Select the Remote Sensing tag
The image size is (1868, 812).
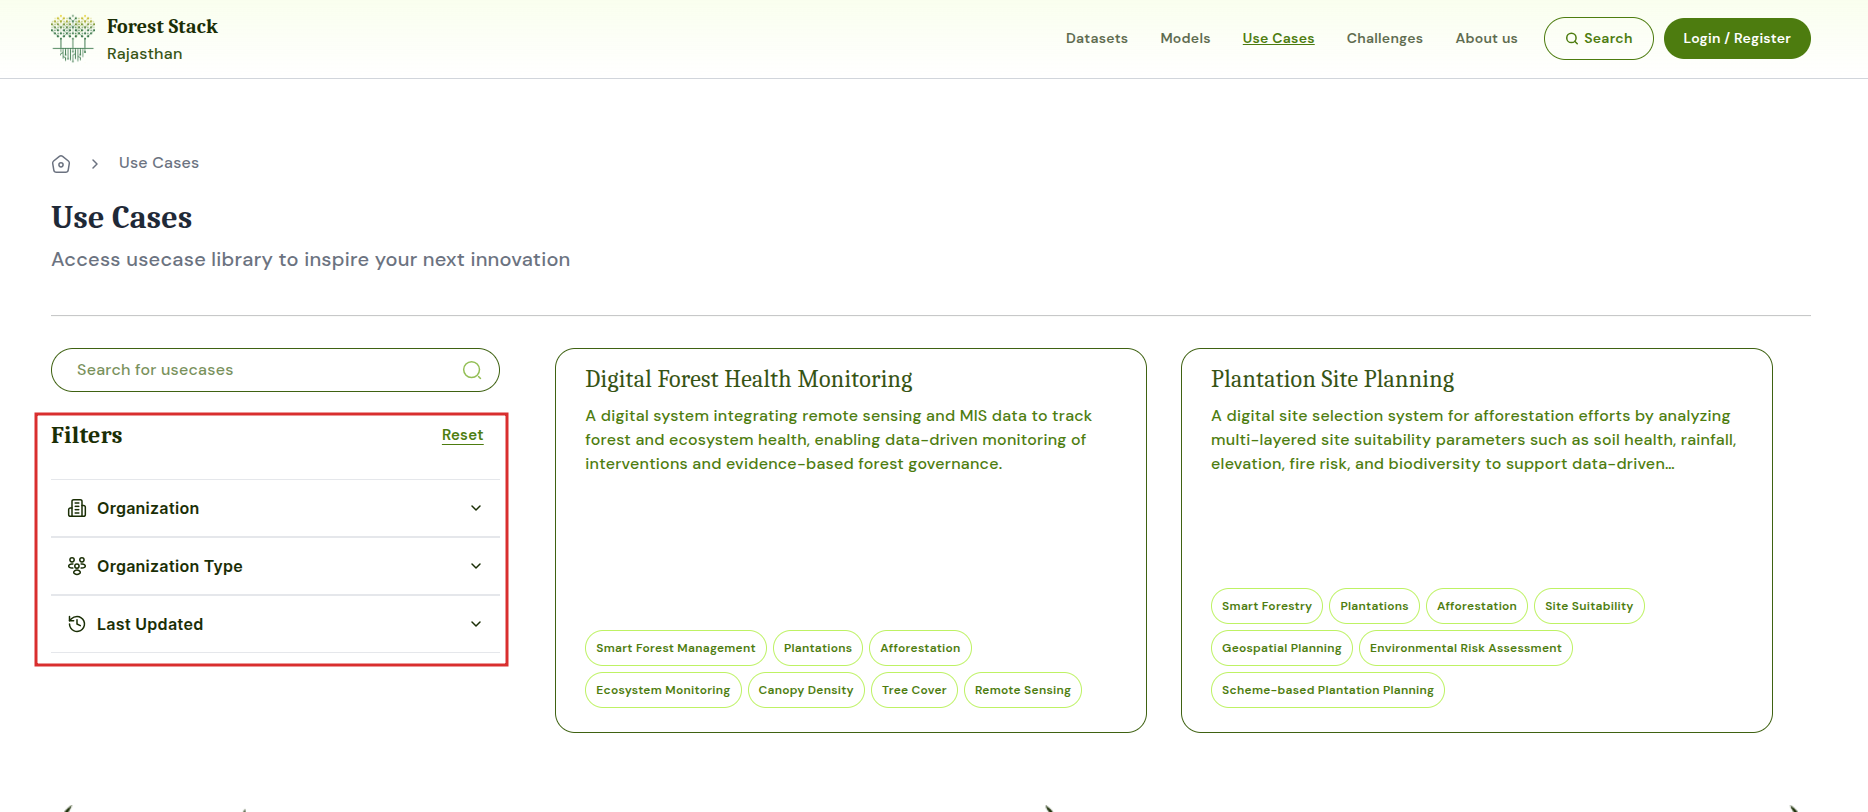tap(1022, 690)
